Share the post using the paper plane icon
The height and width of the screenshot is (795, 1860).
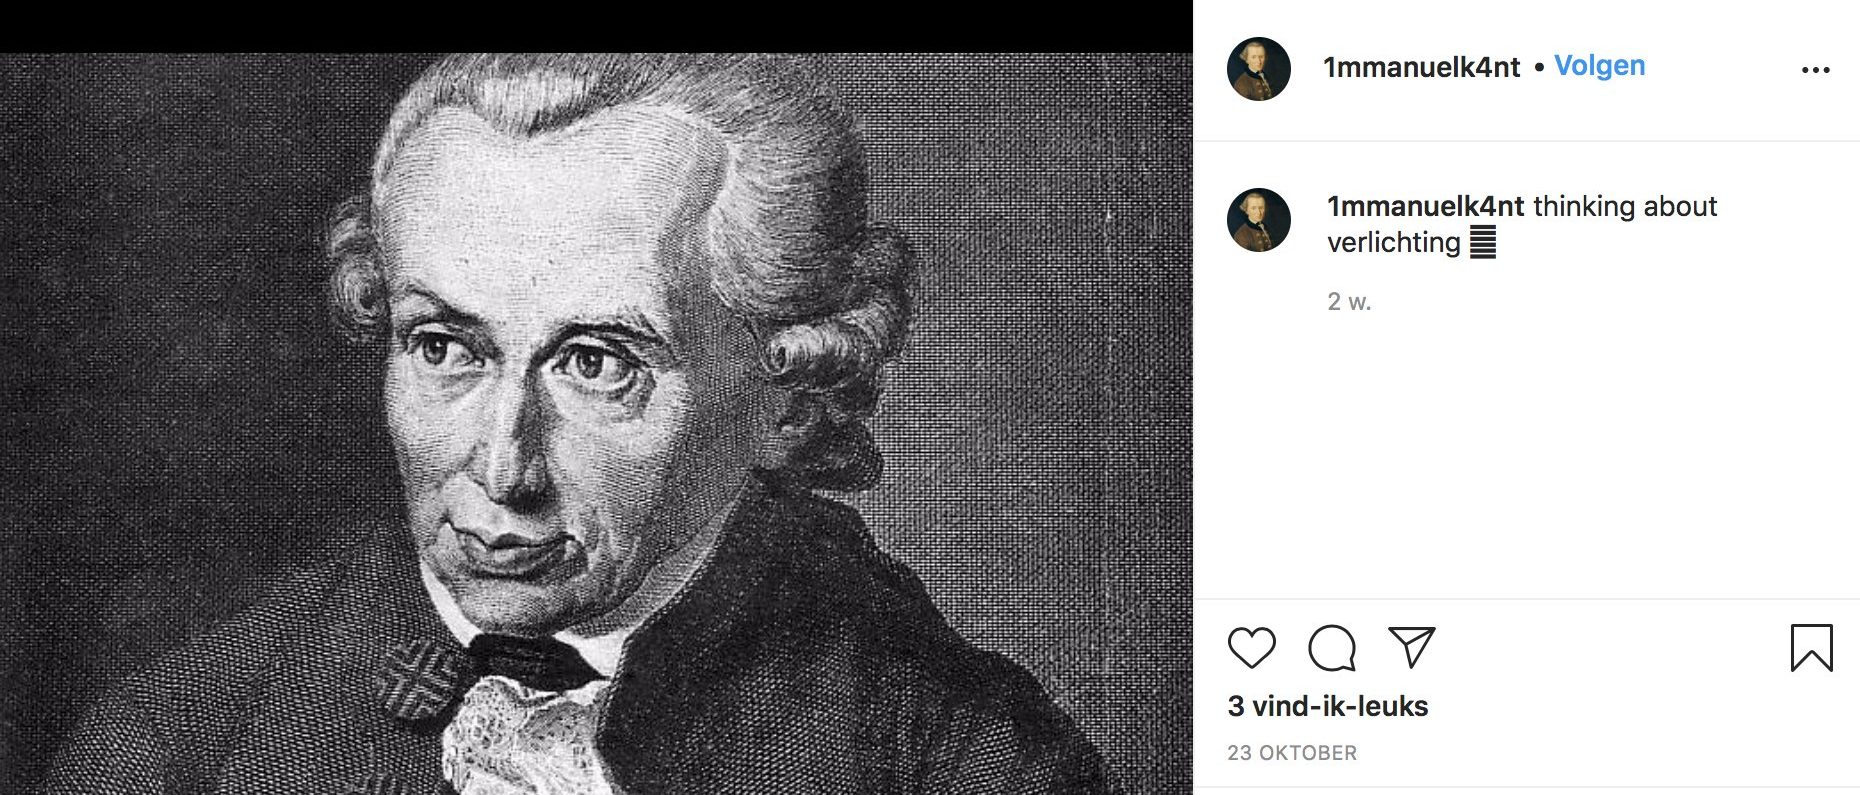point(1412,647)
